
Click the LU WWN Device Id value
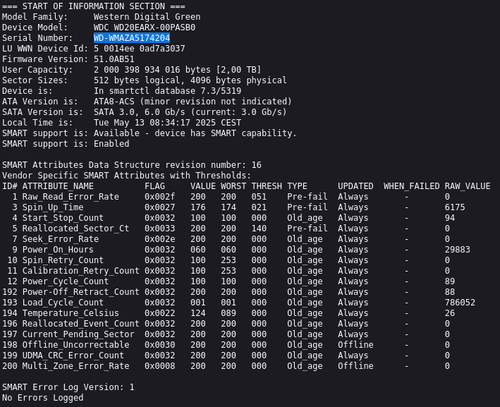click(x=139, y=49)
